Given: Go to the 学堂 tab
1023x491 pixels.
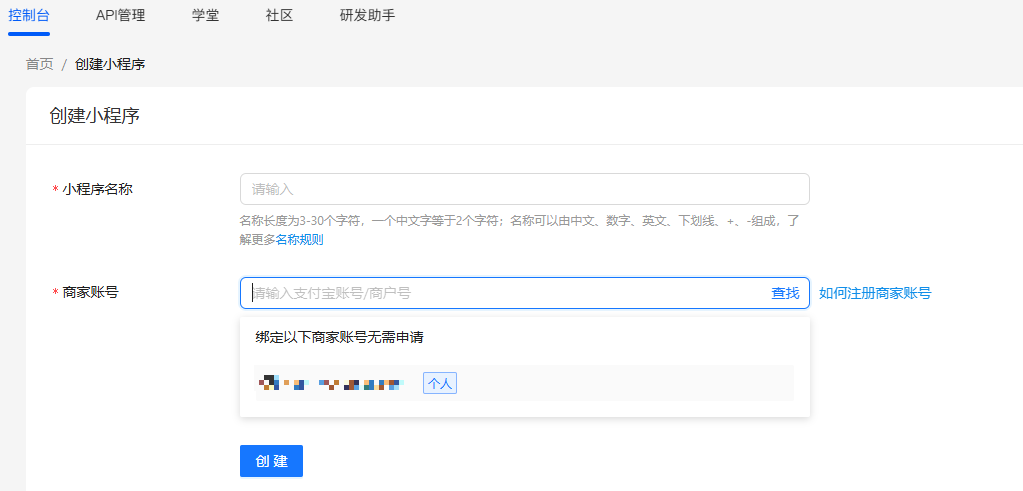Looking at the screenshot, I should (205, 15).
